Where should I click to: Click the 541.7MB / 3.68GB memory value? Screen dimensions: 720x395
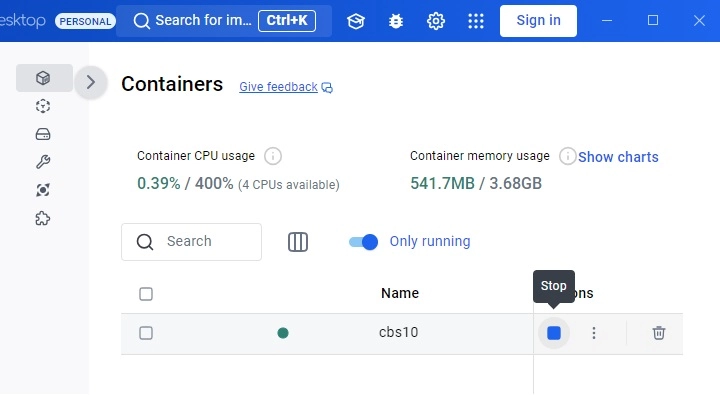(476, 183)
